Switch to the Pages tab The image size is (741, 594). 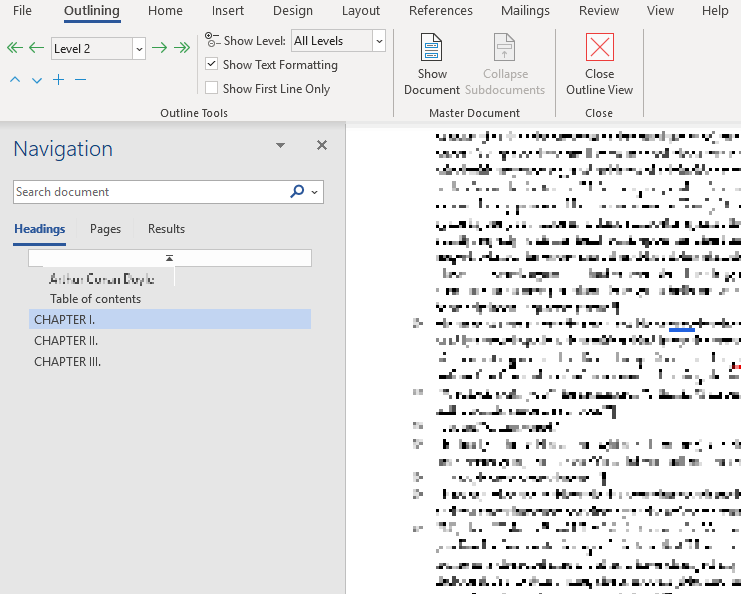(x=105, y=229)
